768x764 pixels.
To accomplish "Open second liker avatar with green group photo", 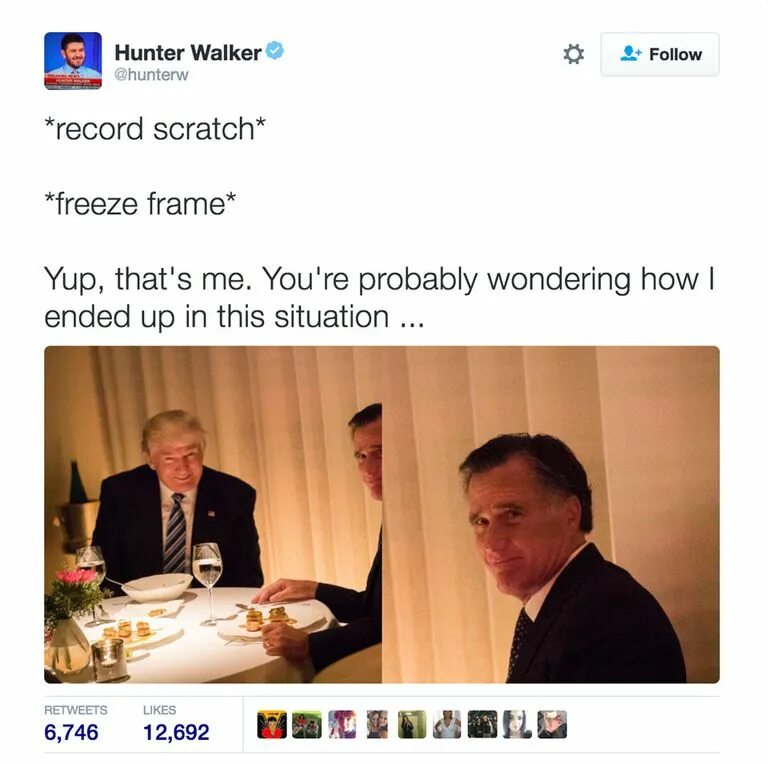I will 307,724.
